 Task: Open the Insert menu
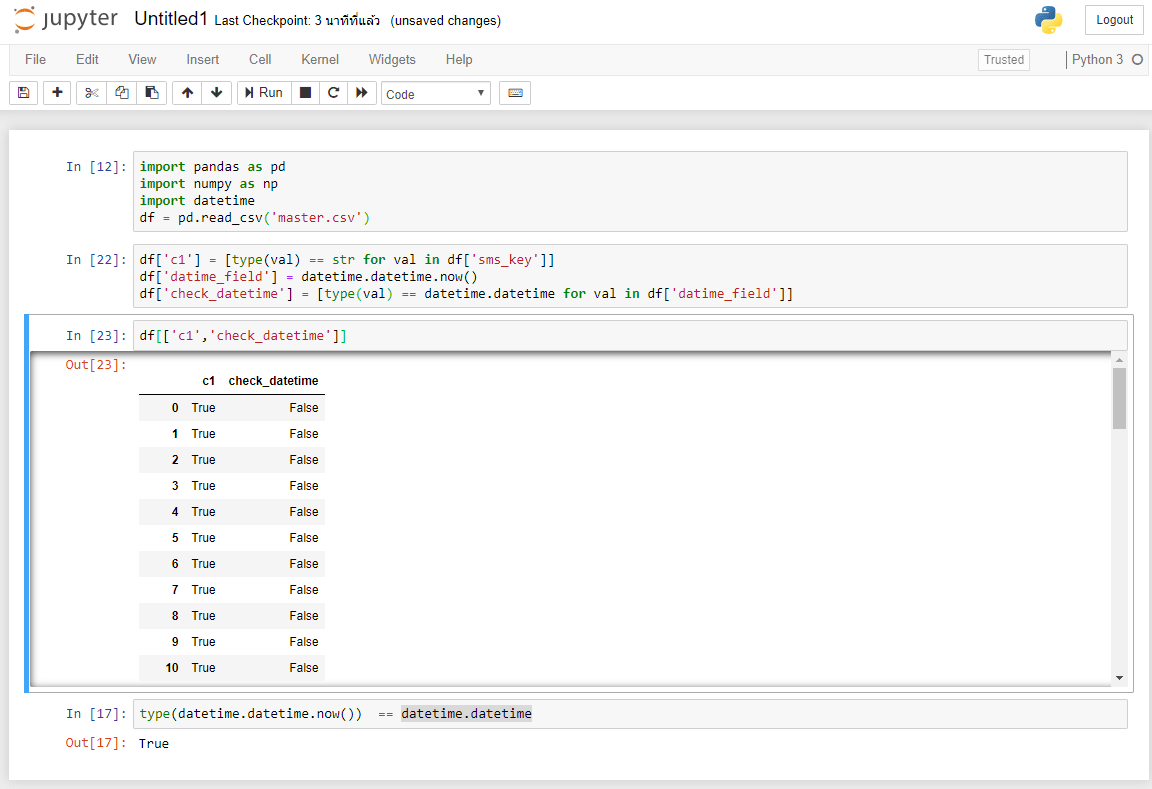[203, 59]
